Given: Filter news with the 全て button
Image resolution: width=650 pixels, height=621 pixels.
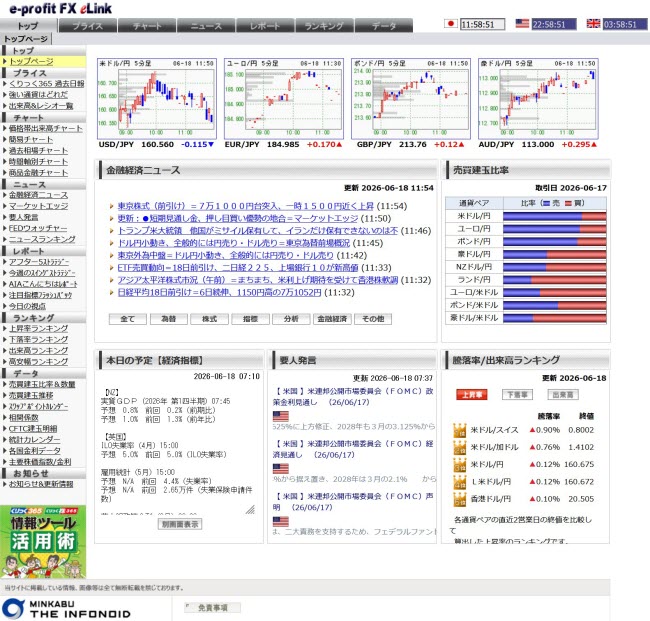Looking at the screenshot, I should 128,319.
